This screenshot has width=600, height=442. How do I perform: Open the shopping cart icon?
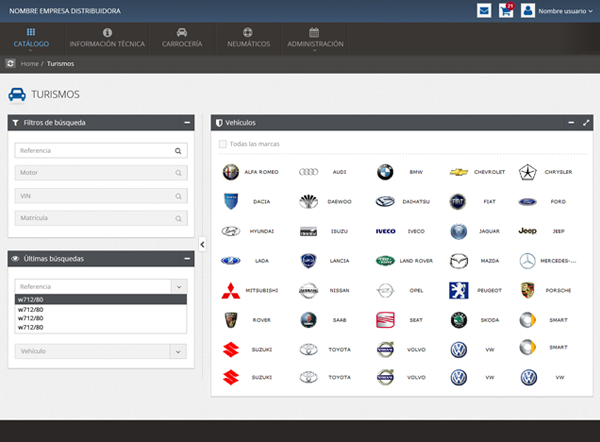(506, 11)
